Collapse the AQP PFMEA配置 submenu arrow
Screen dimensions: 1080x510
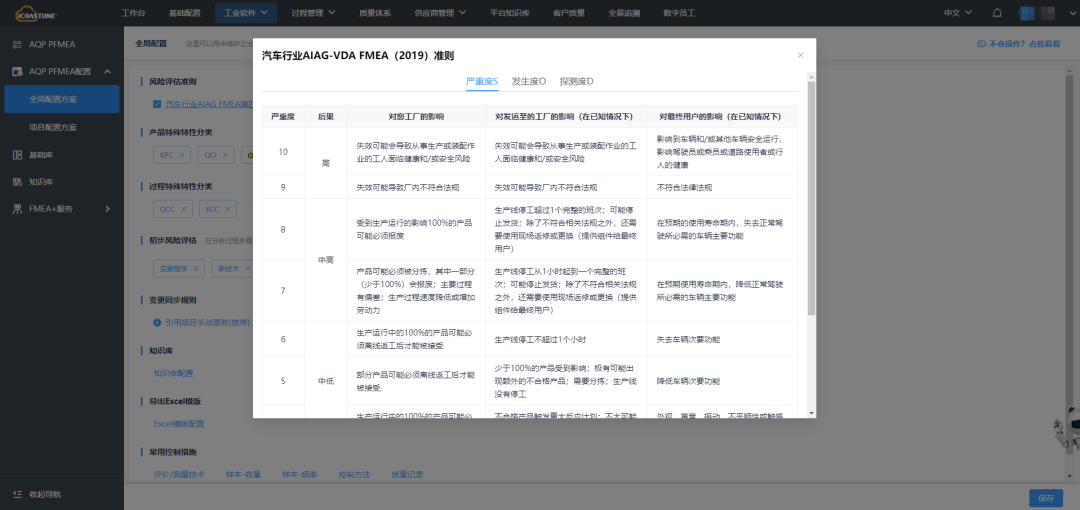pyautogui.click(x=107, y=72)
